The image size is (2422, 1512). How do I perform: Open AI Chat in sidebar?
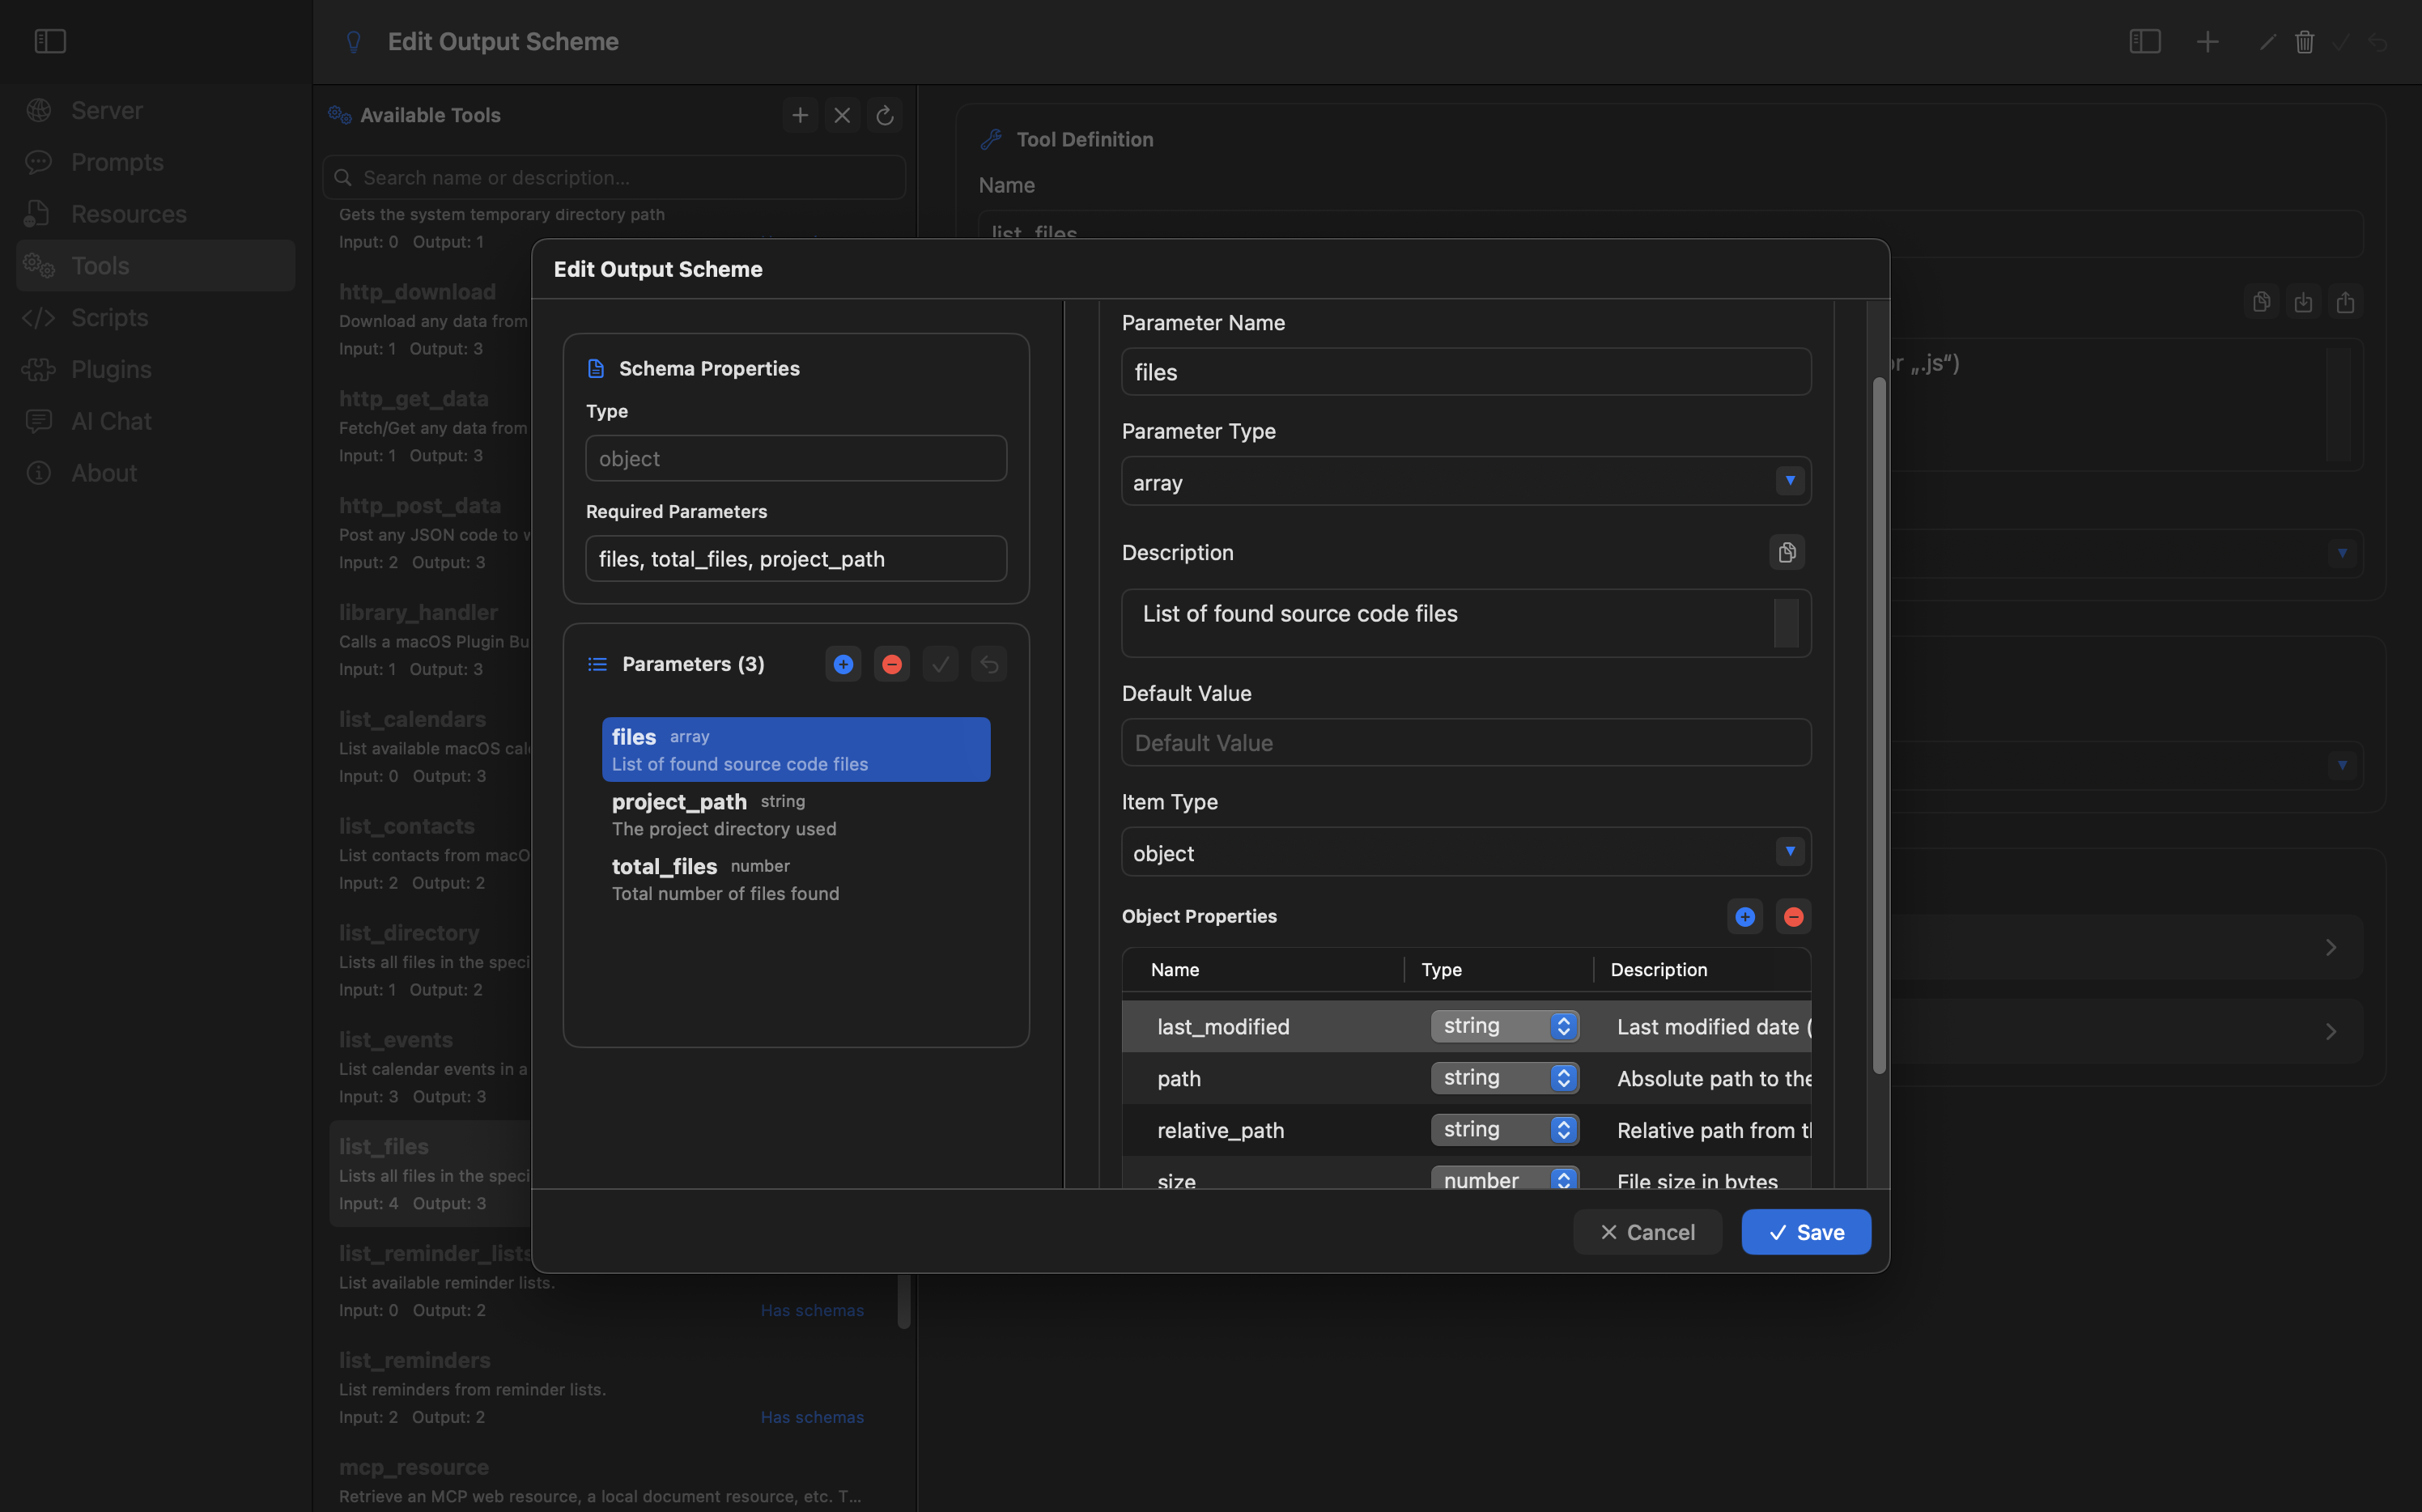click(x=155, y=421)
